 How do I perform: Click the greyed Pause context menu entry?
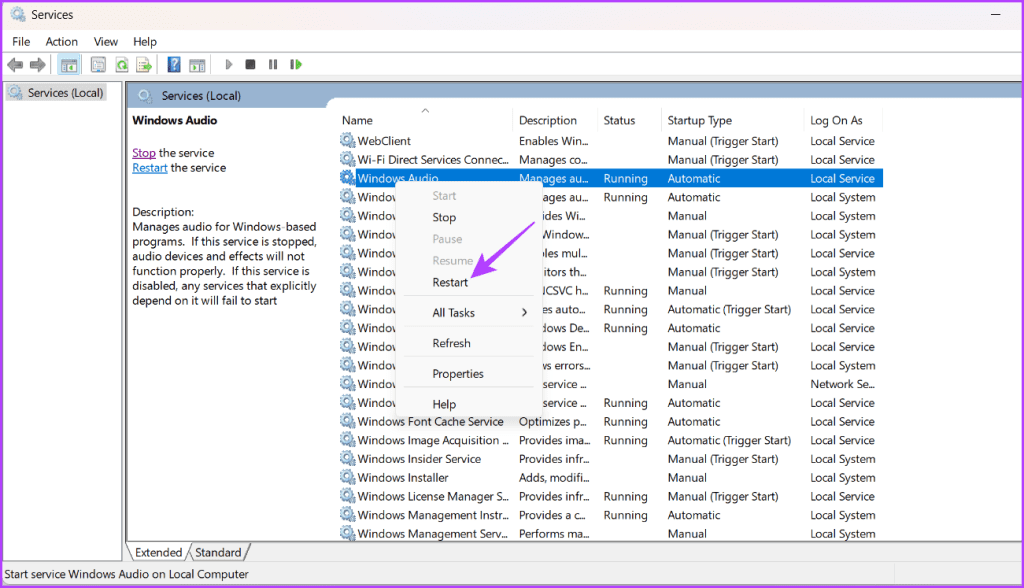(447, 239)
